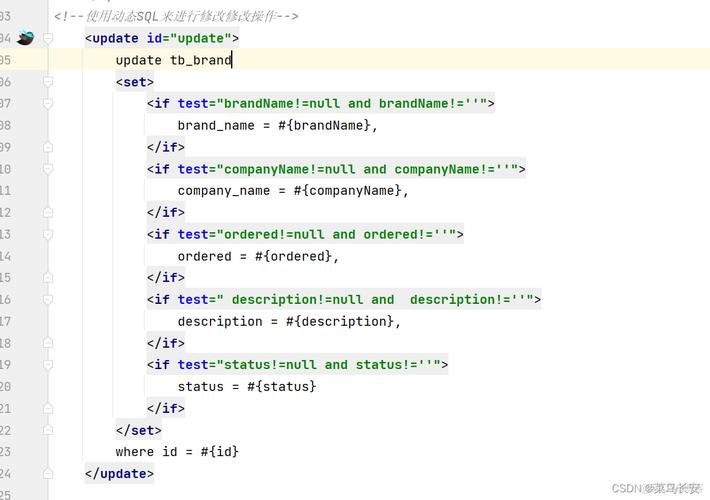The height and width of the screenshot is (500, 710).
Task: Collapse the opening set tag fold
Action: (48, 82)
